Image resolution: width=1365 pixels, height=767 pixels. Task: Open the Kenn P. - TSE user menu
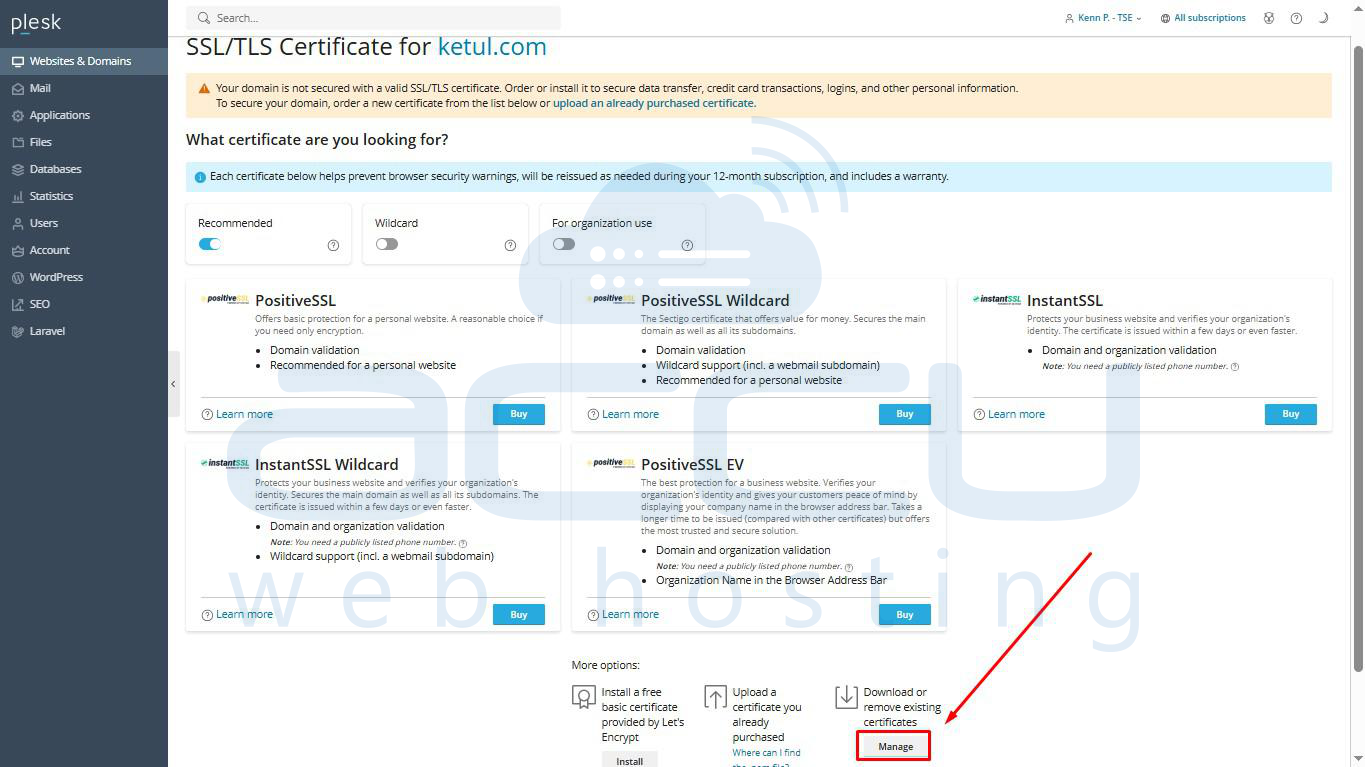pyautogui.click(x=1104, y=18)
